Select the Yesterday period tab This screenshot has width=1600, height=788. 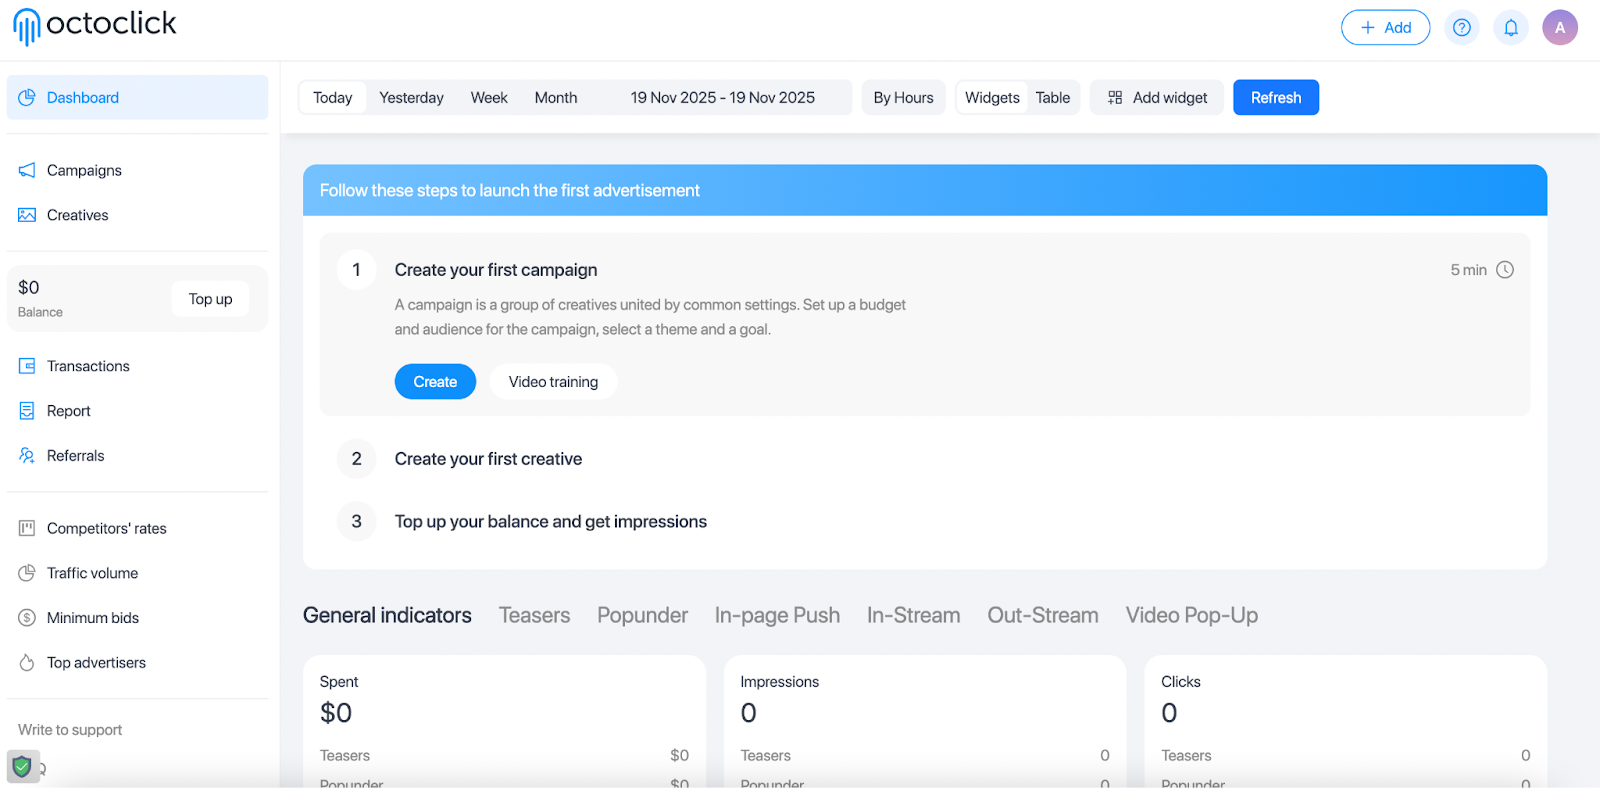coord(411,98)
